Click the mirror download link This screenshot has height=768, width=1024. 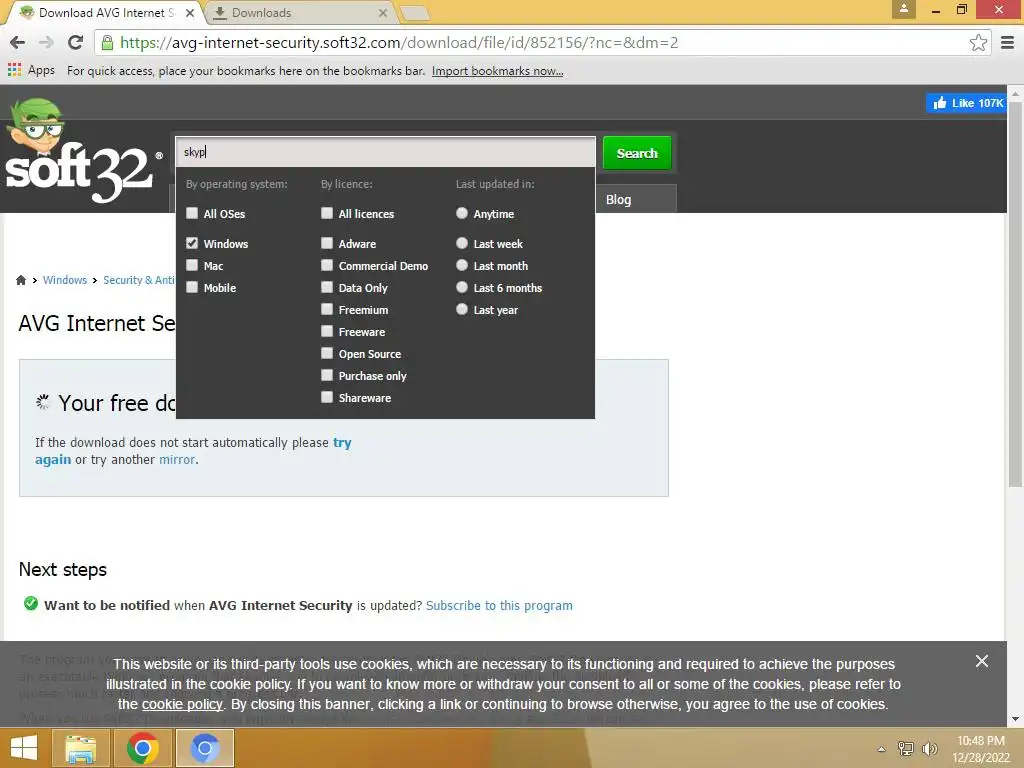click(176, 460)
